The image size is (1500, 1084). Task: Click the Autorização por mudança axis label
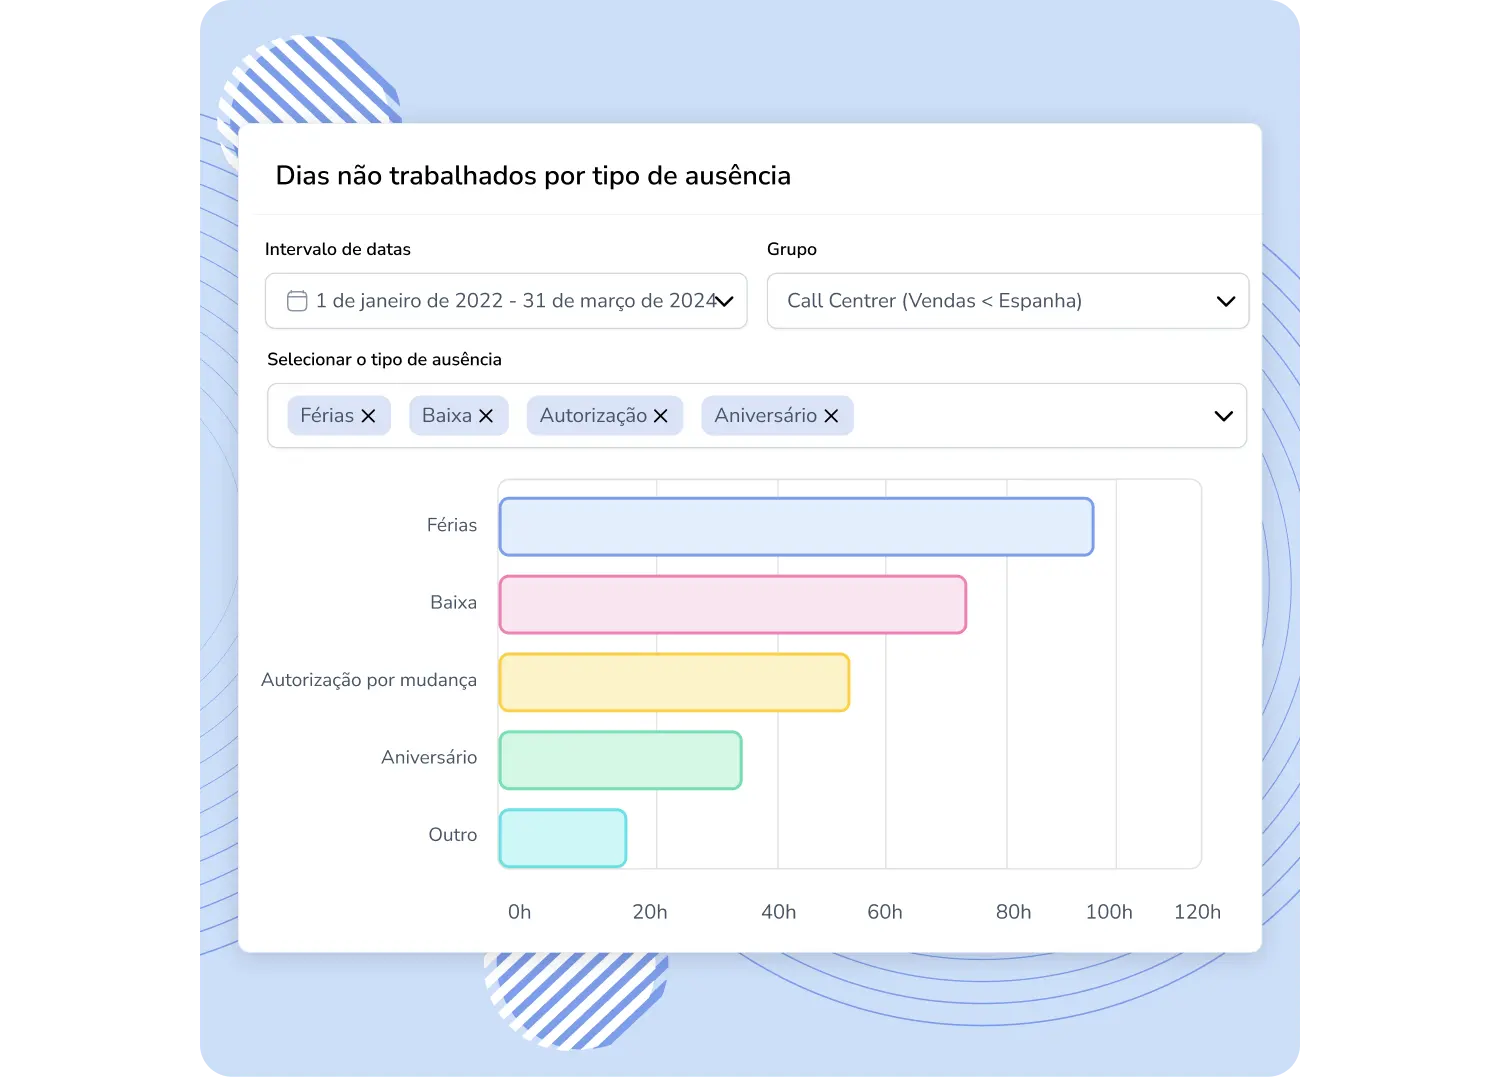coord(369,680)
